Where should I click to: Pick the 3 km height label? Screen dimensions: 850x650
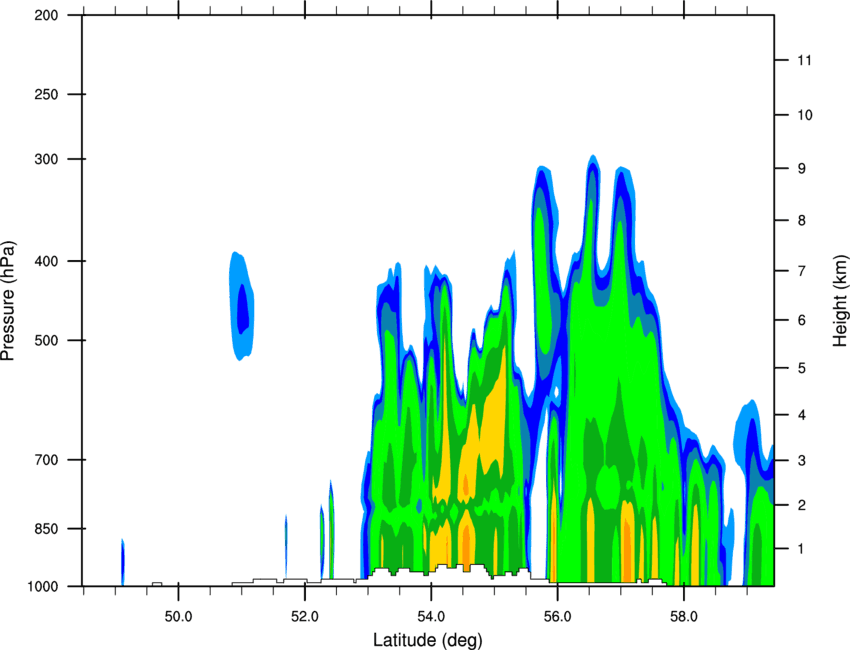pyautogui.click(x=801, y=460)
